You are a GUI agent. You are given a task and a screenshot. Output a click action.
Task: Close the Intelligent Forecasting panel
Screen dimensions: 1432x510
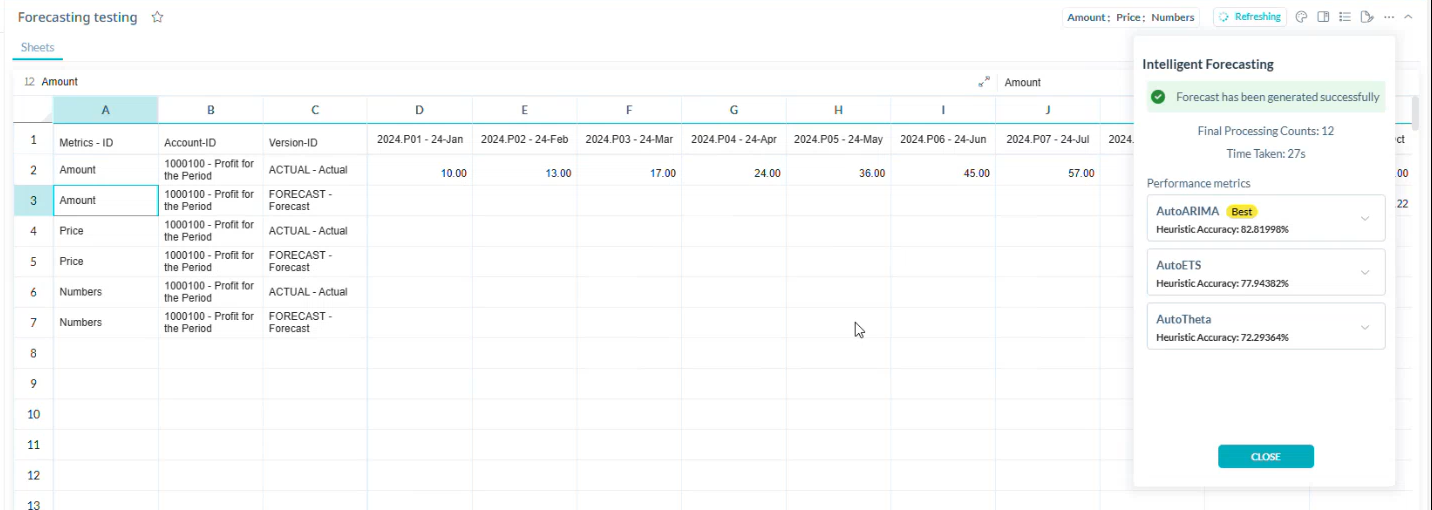[1265, 457]
